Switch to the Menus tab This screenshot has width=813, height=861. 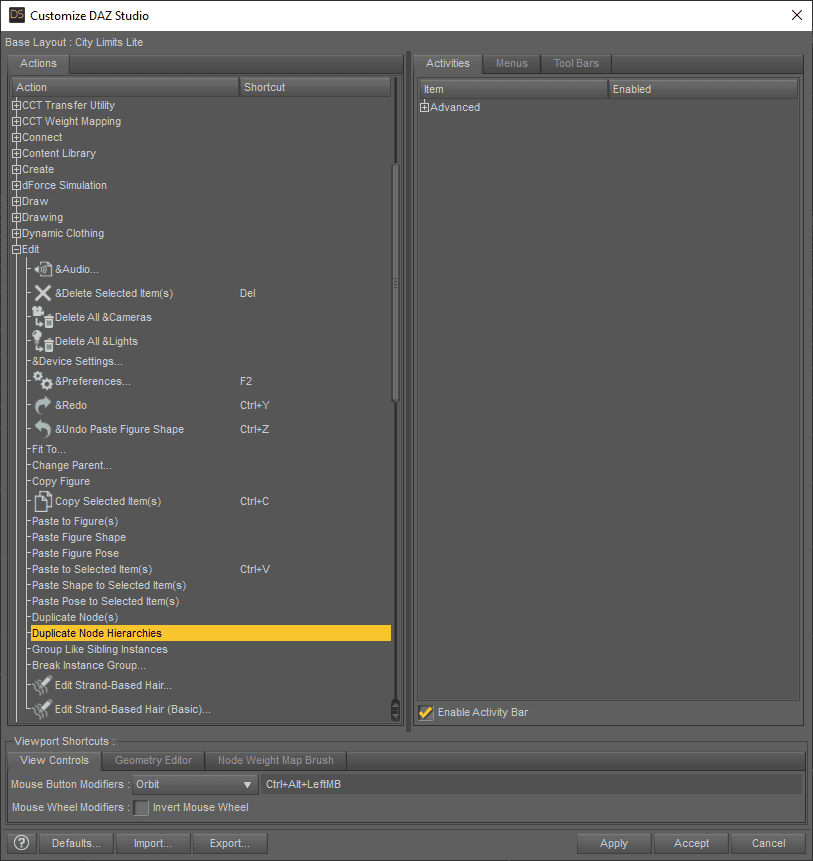(511, 63)
